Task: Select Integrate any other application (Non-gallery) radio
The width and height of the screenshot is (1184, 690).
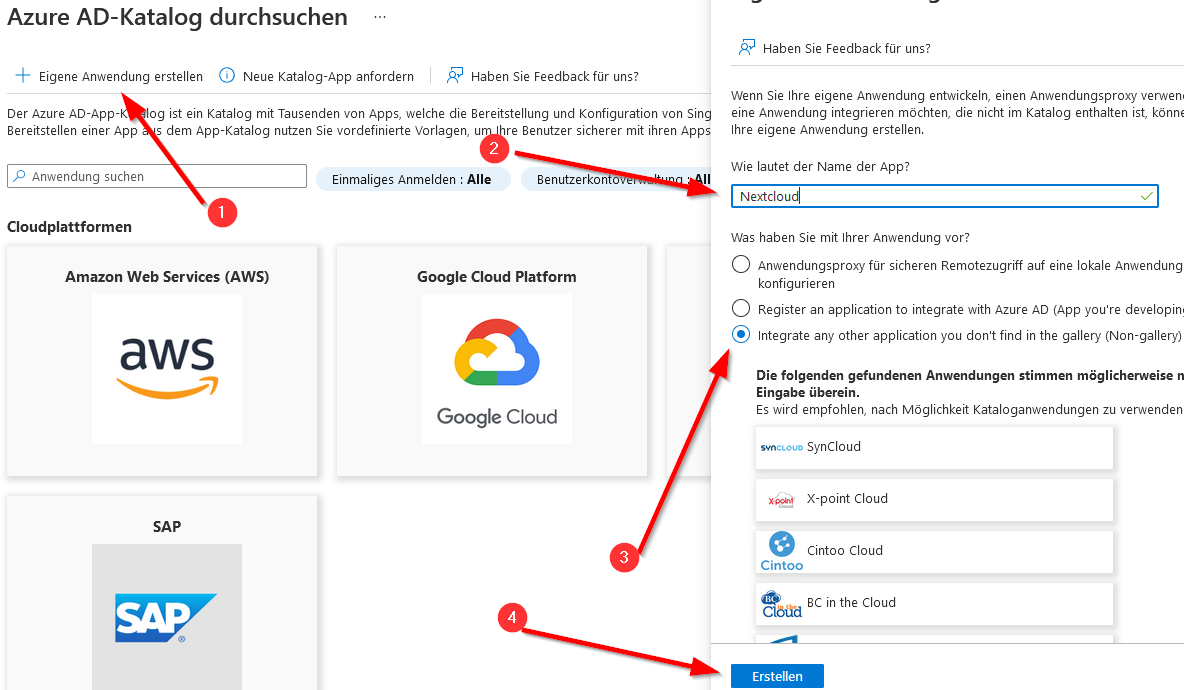Action: 741,334
